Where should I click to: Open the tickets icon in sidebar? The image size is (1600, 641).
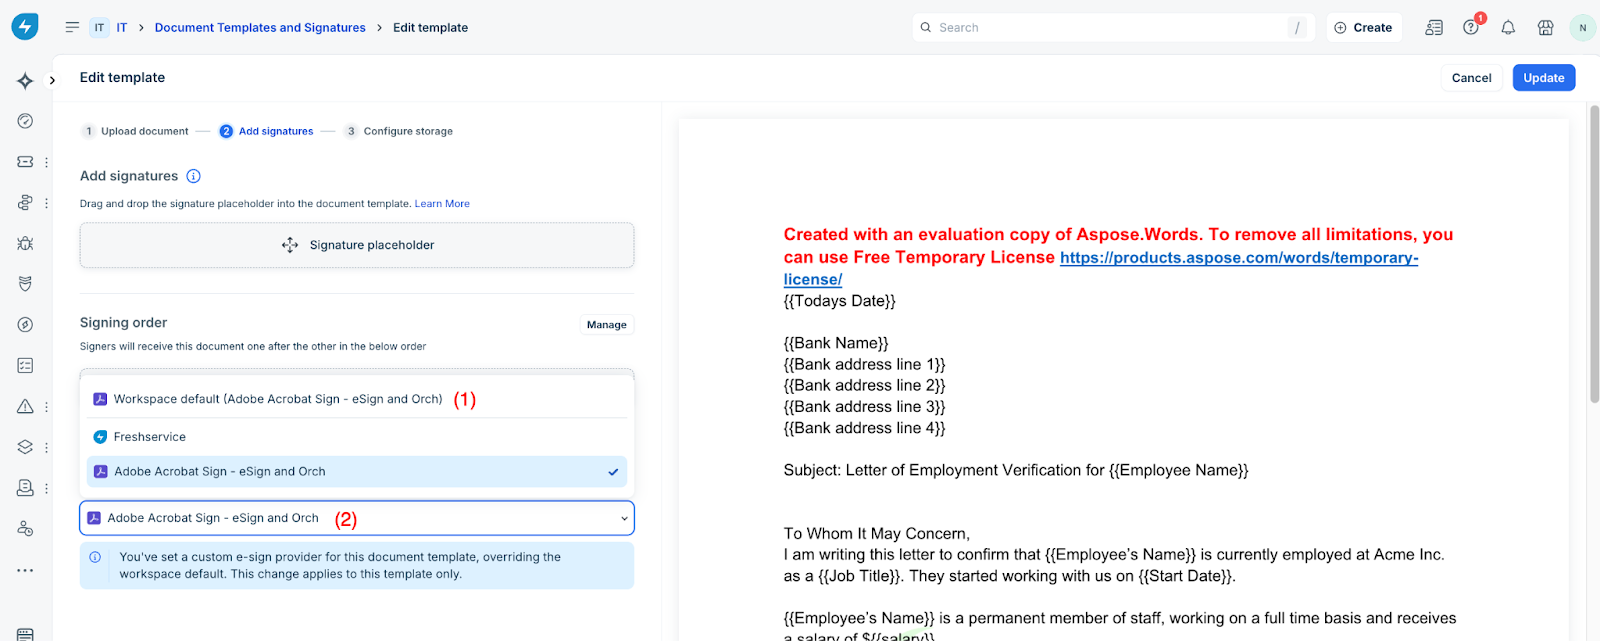pos(25,162)
